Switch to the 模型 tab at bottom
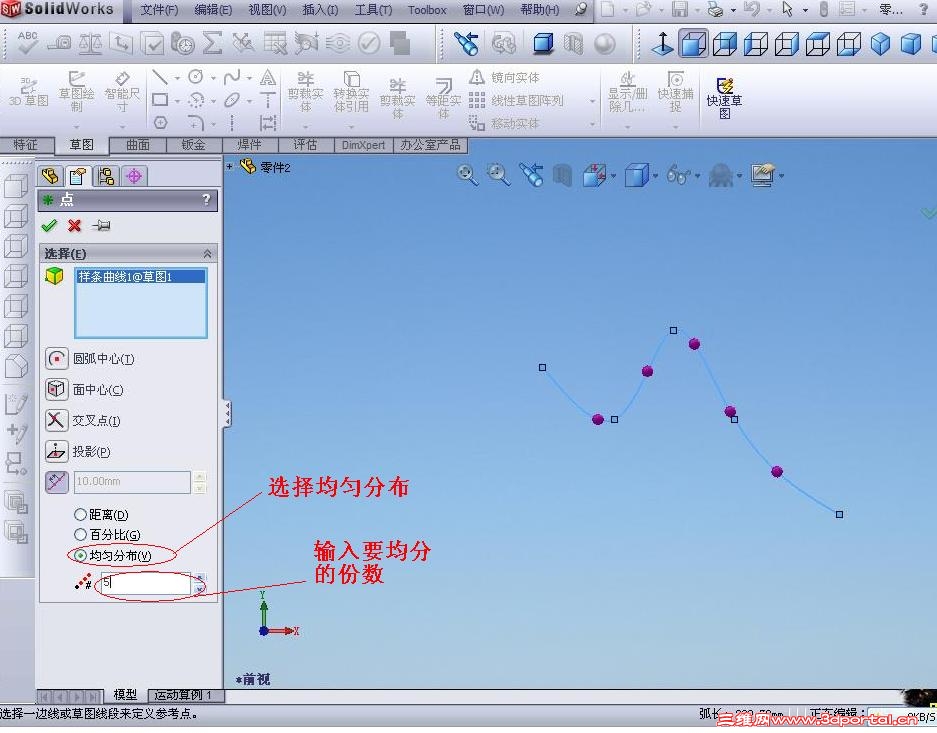This screenshot has height=733, width=937. [x=125, y=695]
